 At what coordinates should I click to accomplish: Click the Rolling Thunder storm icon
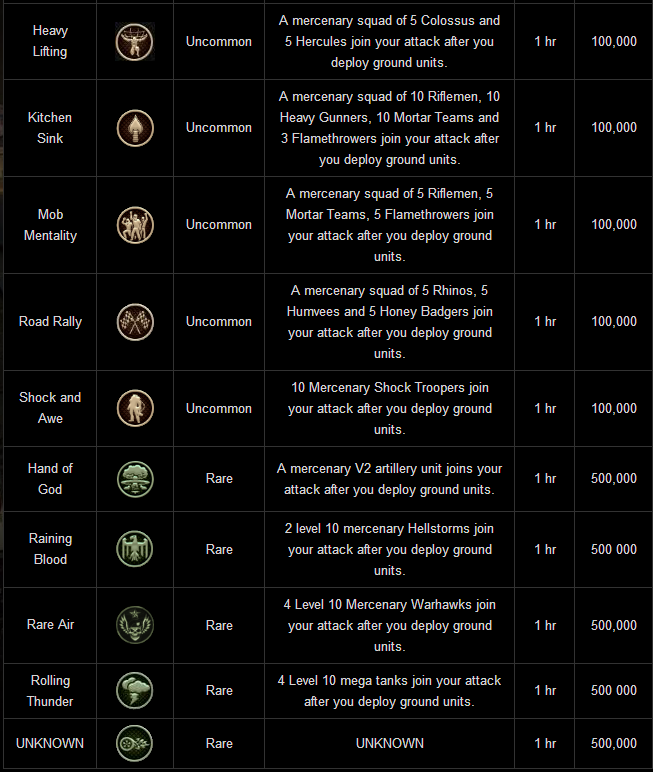coord(135,690)
